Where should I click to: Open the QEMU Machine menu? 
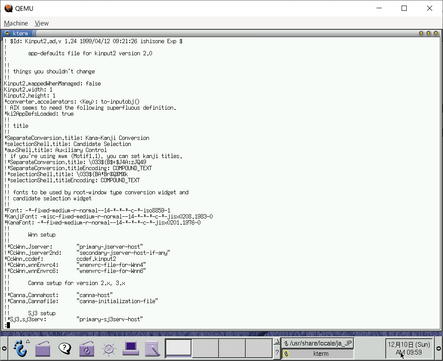[x=16, y=23]
